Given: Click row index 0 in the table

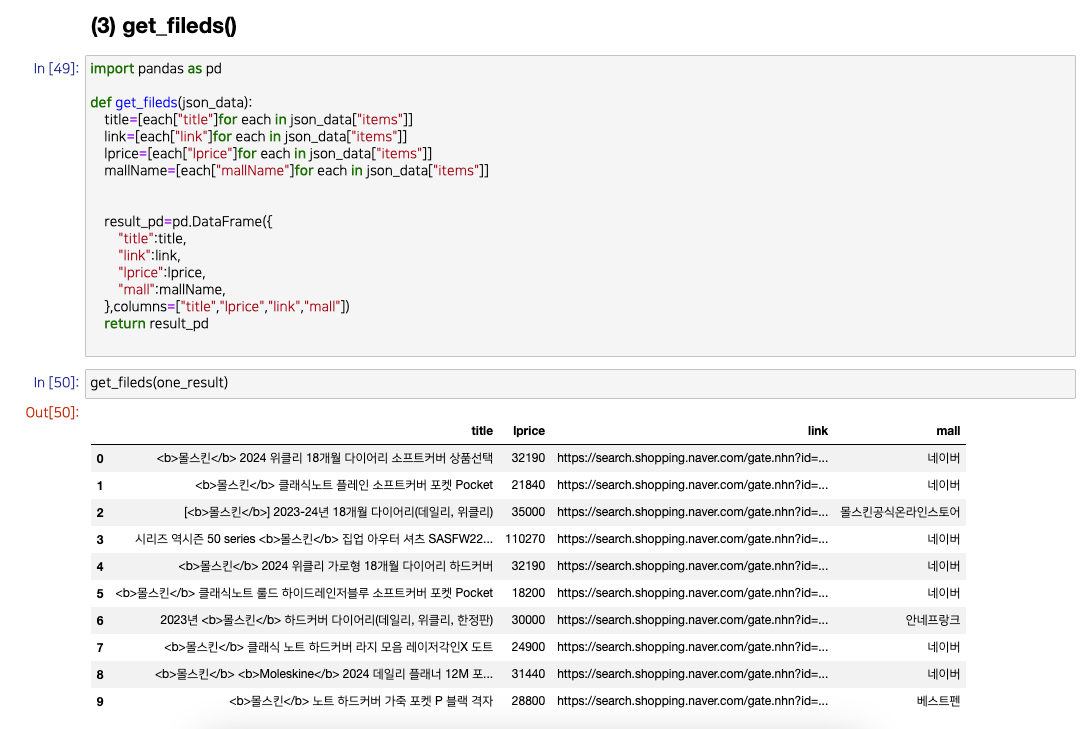Looking at the screenshot, I should 100,459.
